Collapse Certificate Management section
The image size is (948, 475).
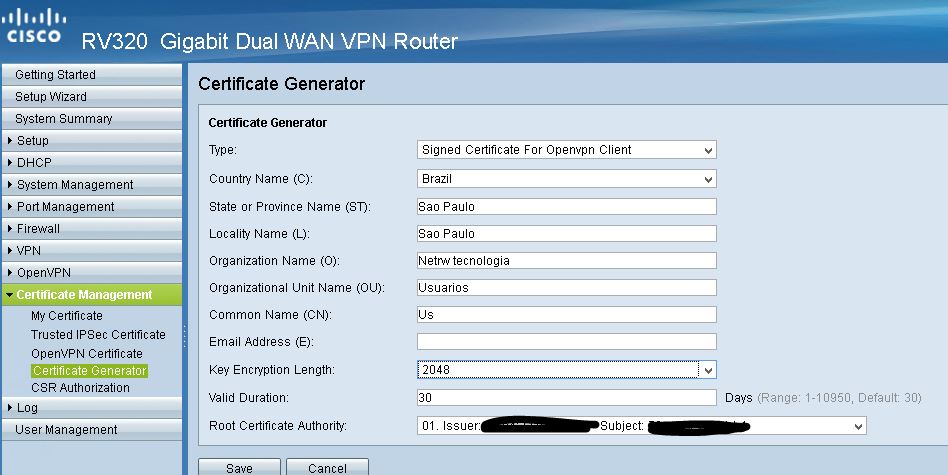click(91, 294)
